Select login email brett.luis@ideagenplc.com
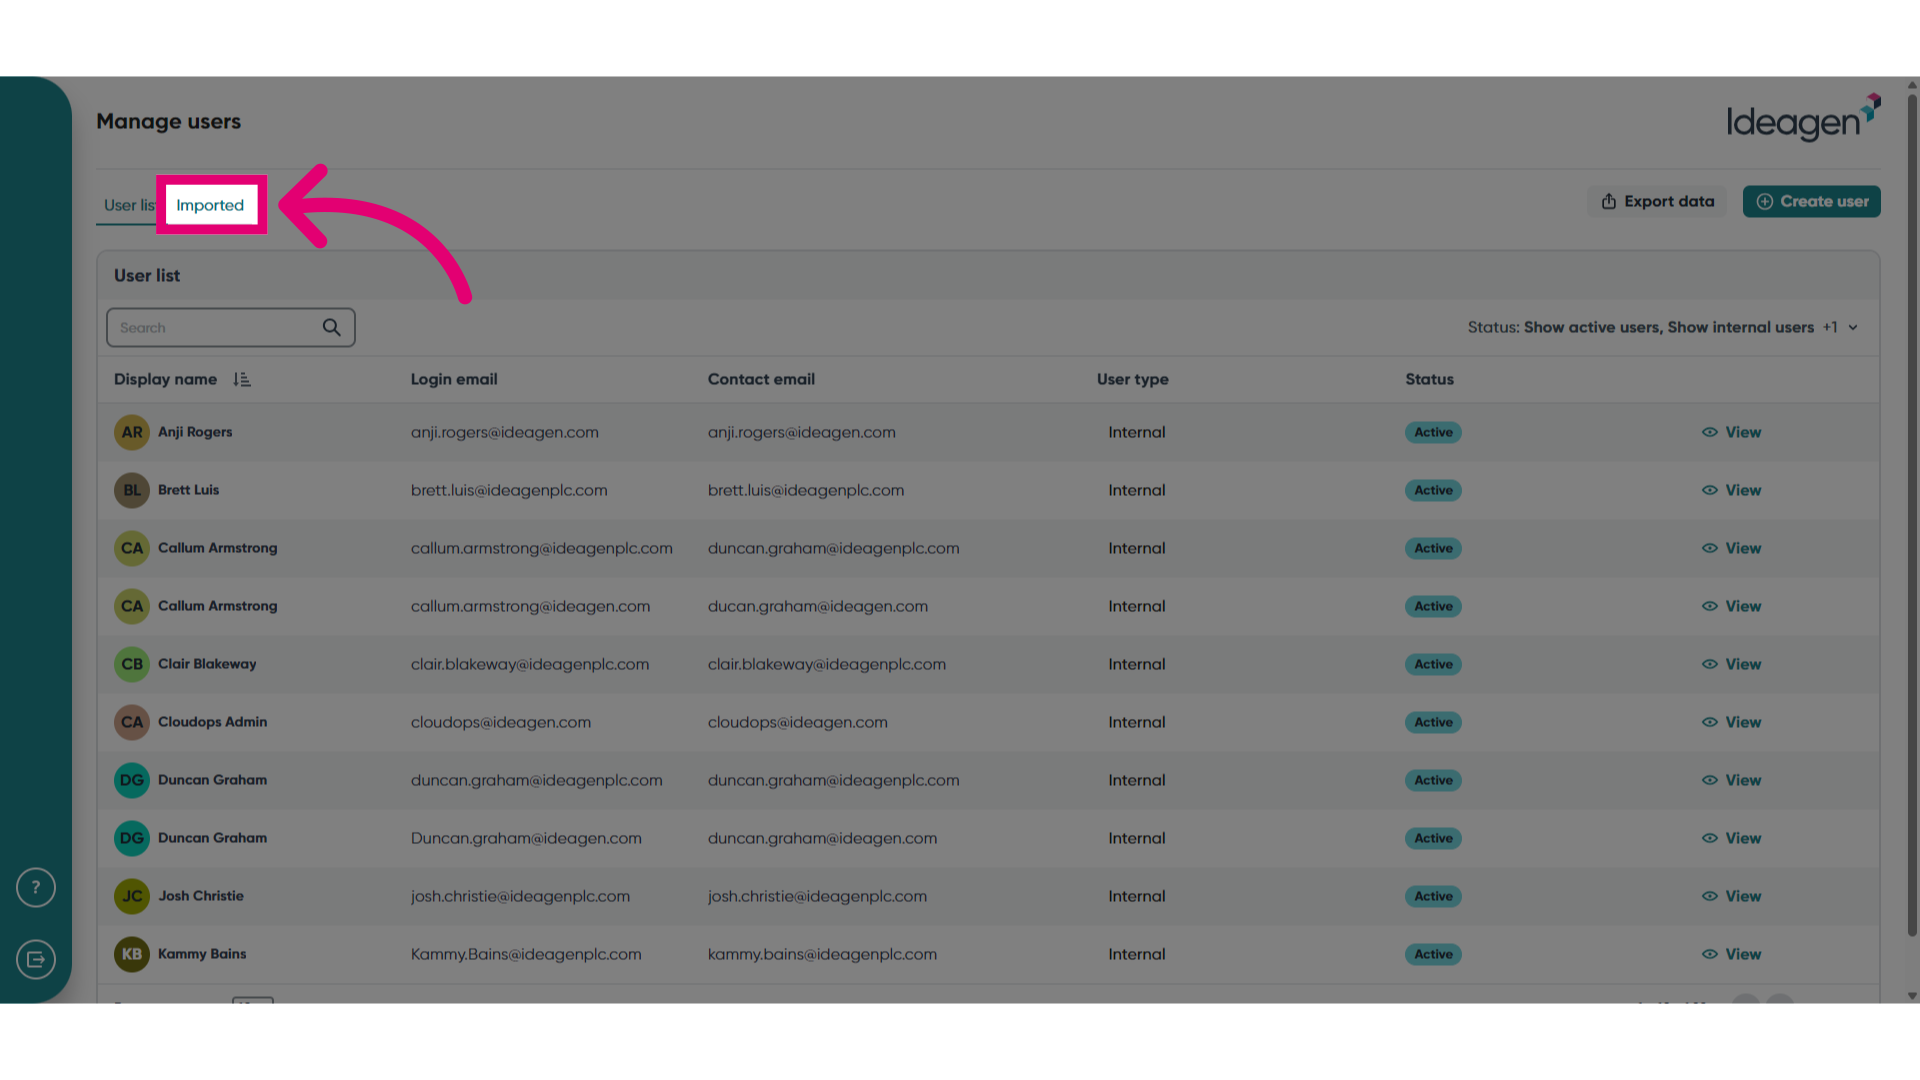 pos(509,490)
